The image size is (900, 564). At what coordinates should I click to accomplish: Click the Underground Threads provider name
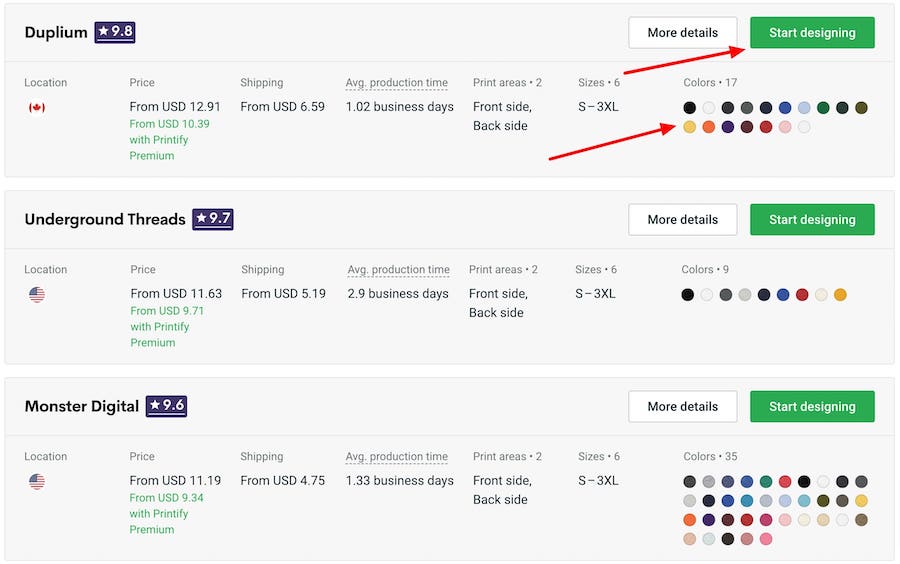(x=105, y=219)
